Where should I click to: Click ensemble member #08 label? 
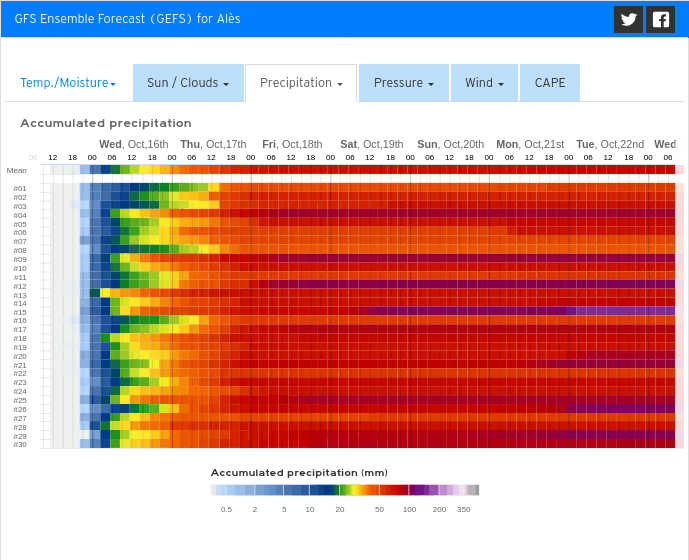(x=20, y=251)
